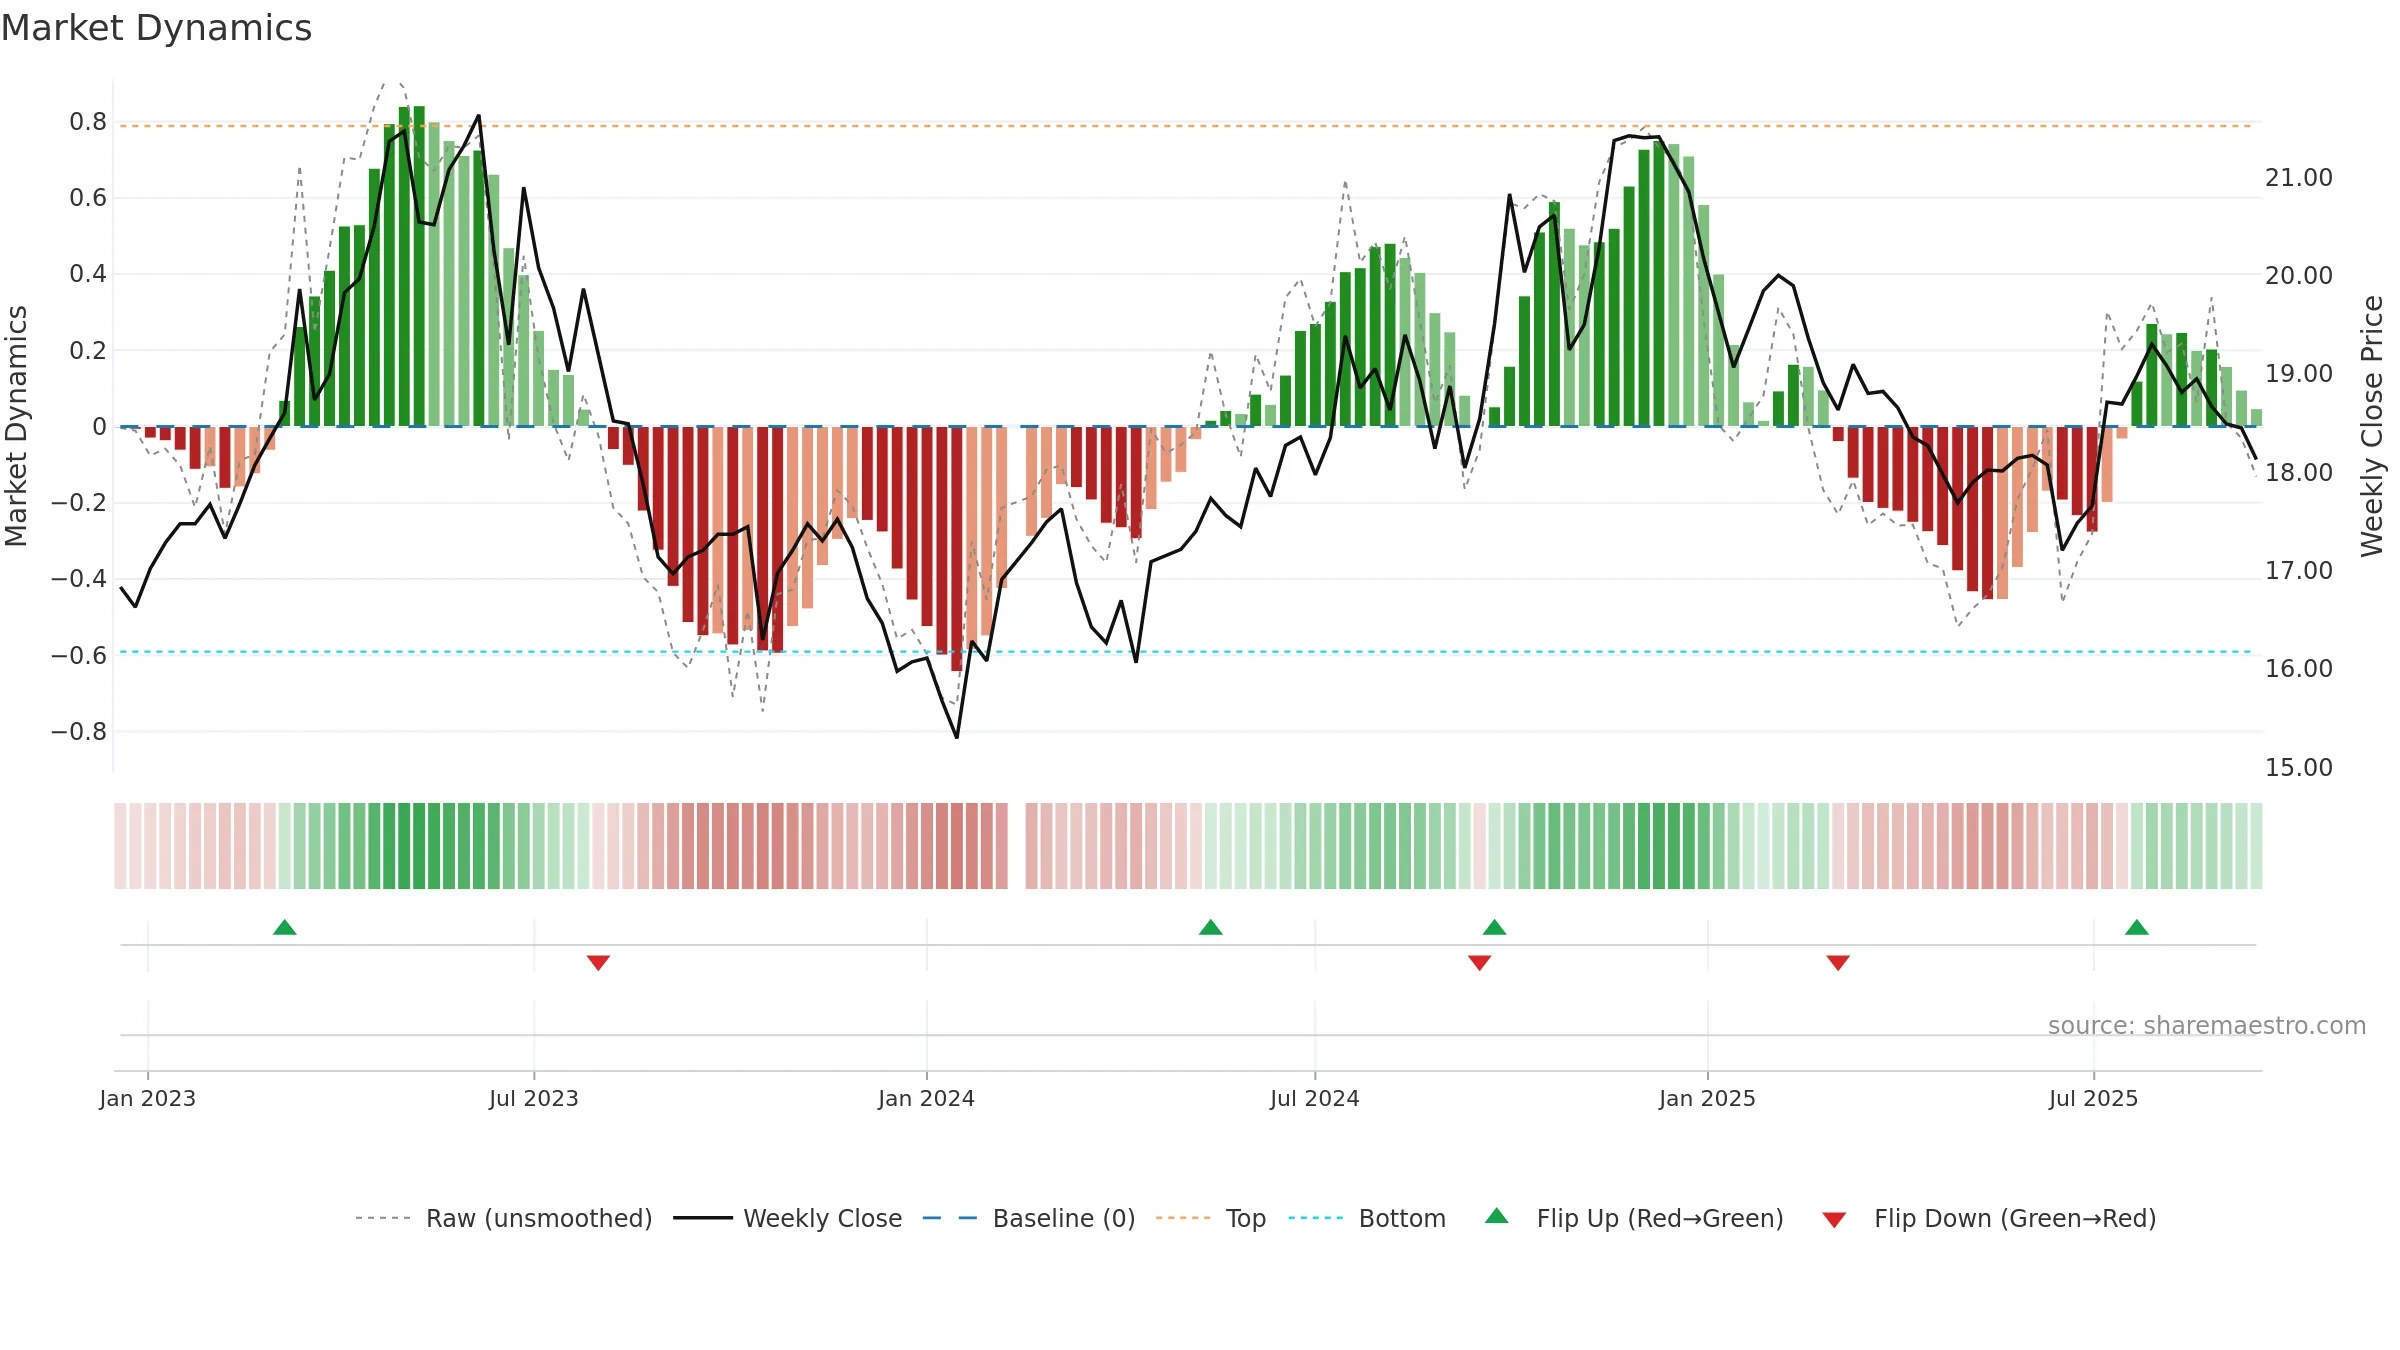The width and height of the screenshot is (2400, 1350).
Task: Click the Jan 2023 x-axis label
Action: tap(148, 1098)
